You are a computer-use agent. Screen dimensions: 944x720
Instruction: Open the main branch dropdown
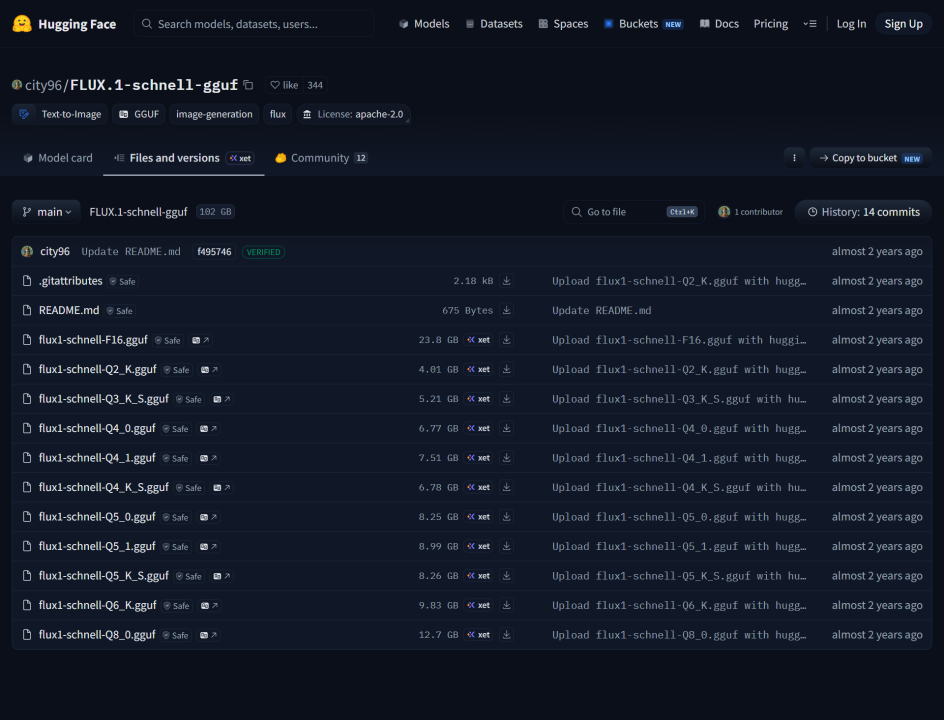pyautogui.click(x=46, y=212)
